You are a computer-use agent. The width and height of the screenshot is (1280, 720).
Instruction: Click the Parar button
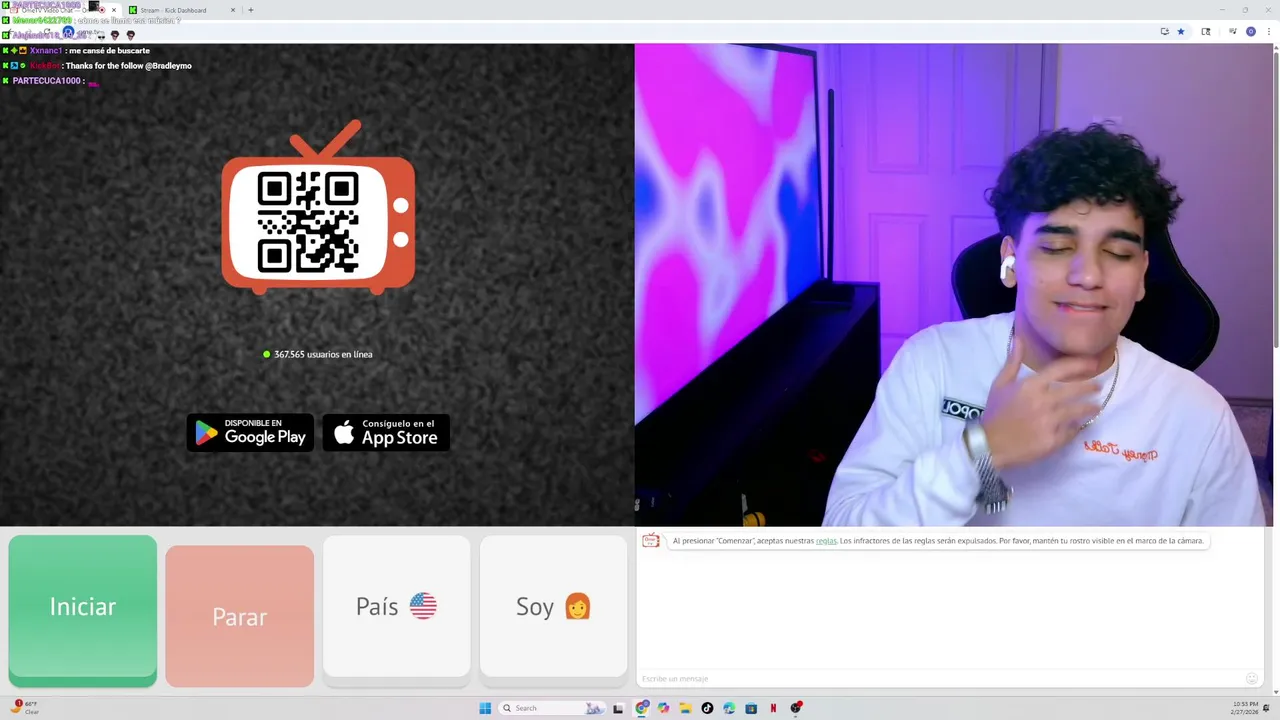pyautogui.click(x=240, y=616)
